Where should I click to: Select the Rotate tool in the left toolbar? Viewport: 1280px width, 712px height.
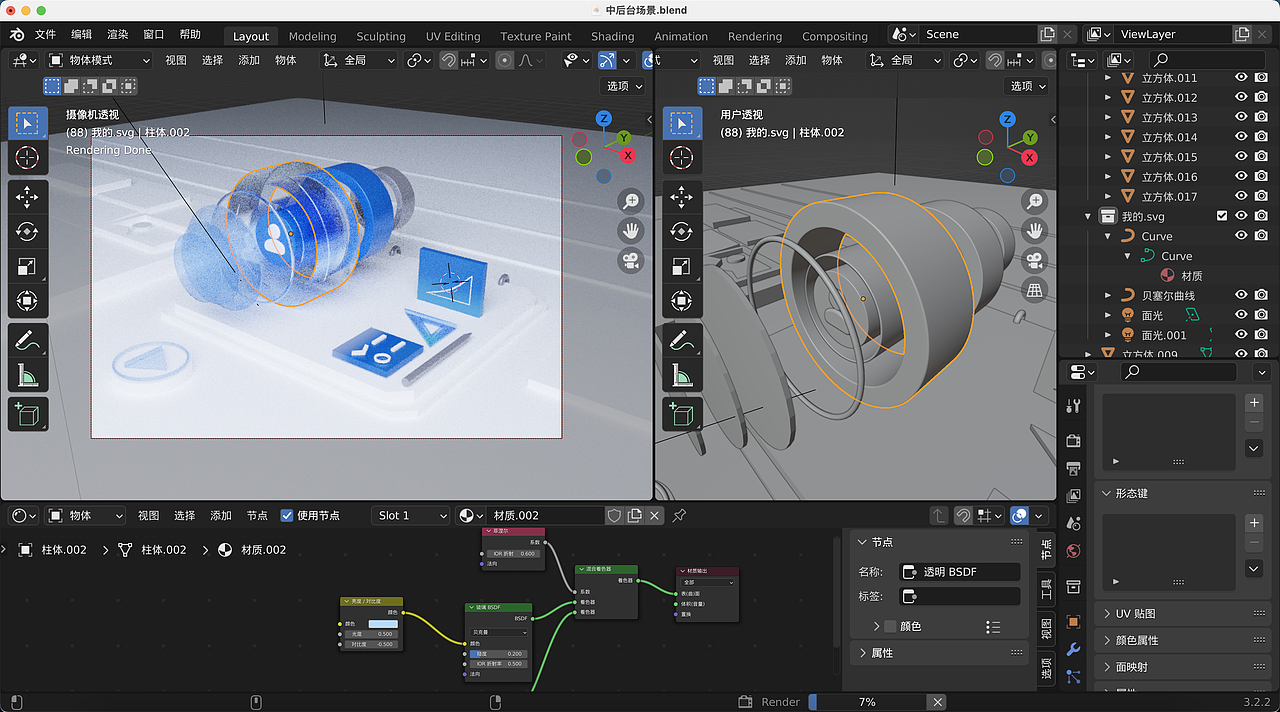pos(27,232)
